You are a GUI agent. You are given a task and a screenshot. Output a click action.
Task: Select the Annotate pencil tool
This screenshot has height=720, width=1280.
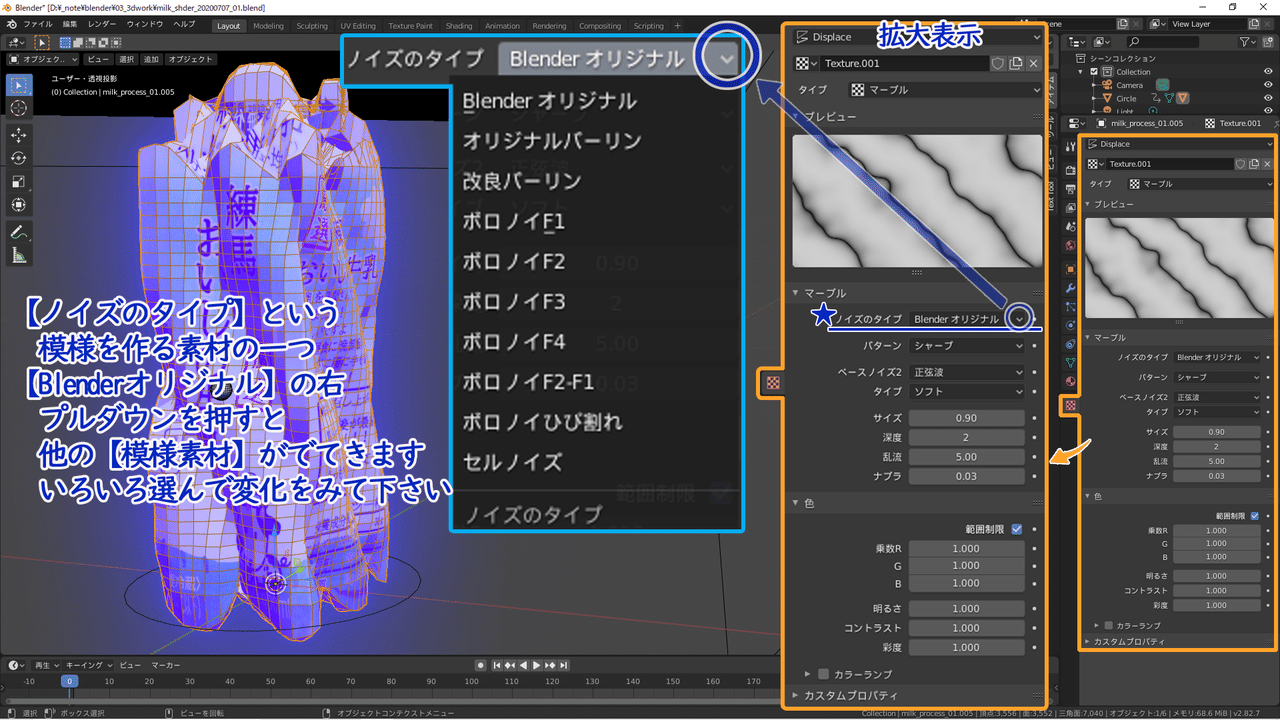click(19, 232)
